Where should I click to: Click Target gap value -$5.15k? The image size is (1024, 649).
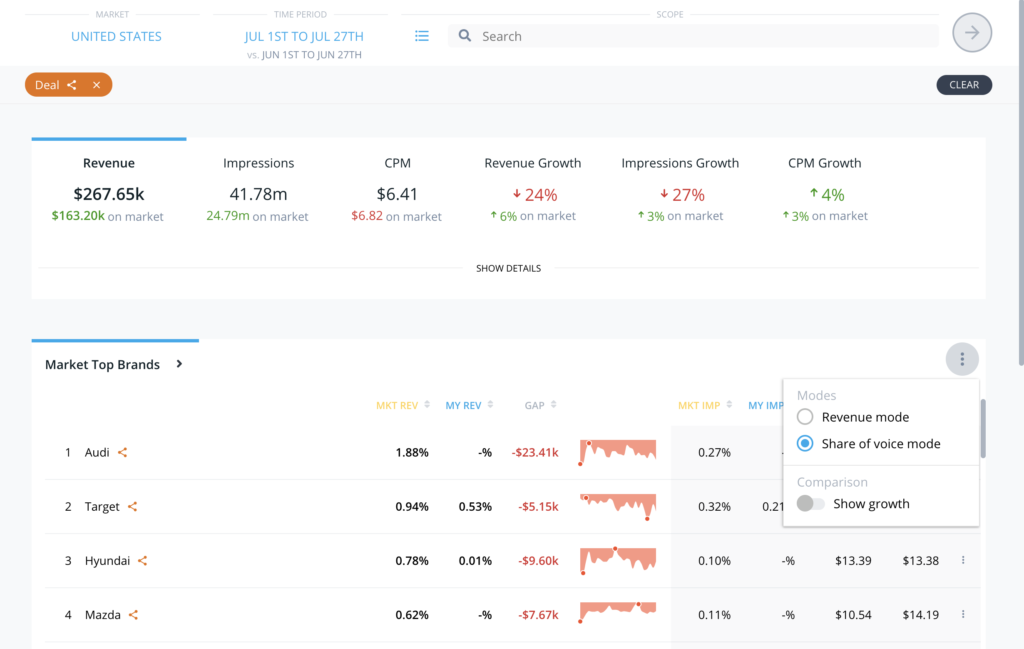click(538, 507)
